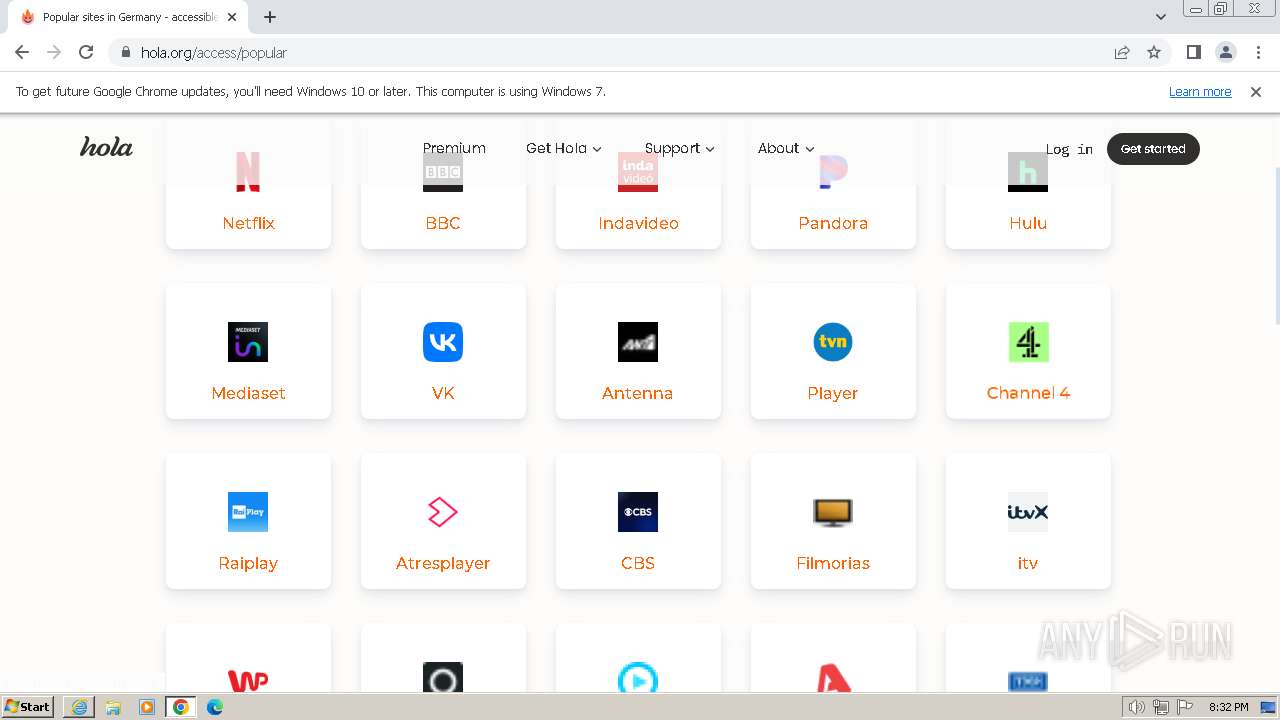Screen dimensions: 1280x720
Task: Go back to the previous page
Action: point(22,52)
